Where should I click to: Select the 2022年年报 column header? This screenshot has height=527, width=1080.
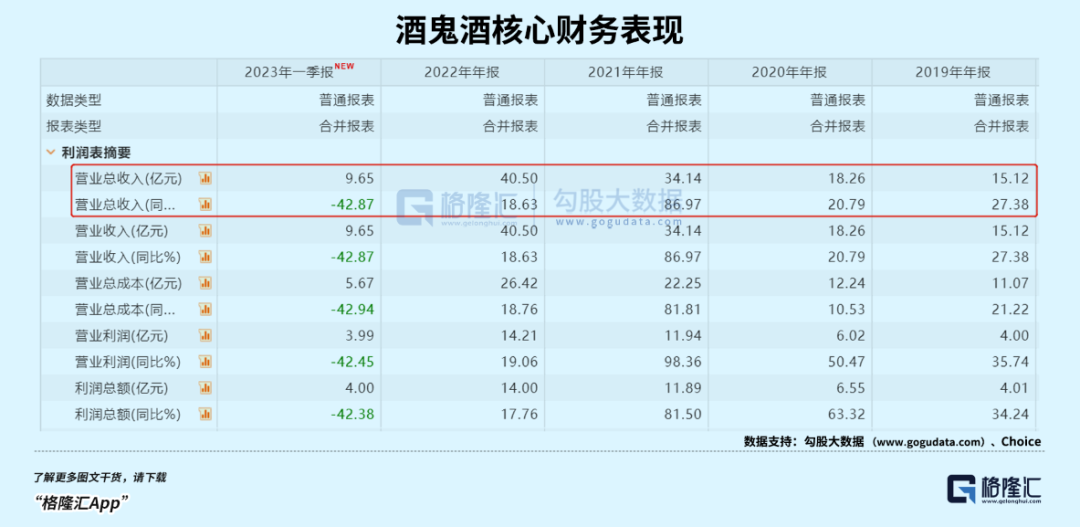[462, 72]
